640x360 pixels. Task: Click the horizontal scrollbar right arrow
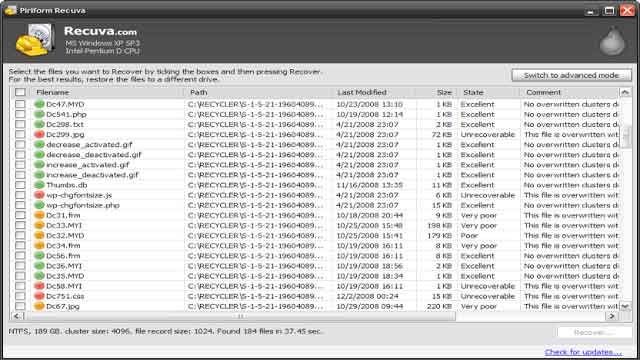coord(611,316)
